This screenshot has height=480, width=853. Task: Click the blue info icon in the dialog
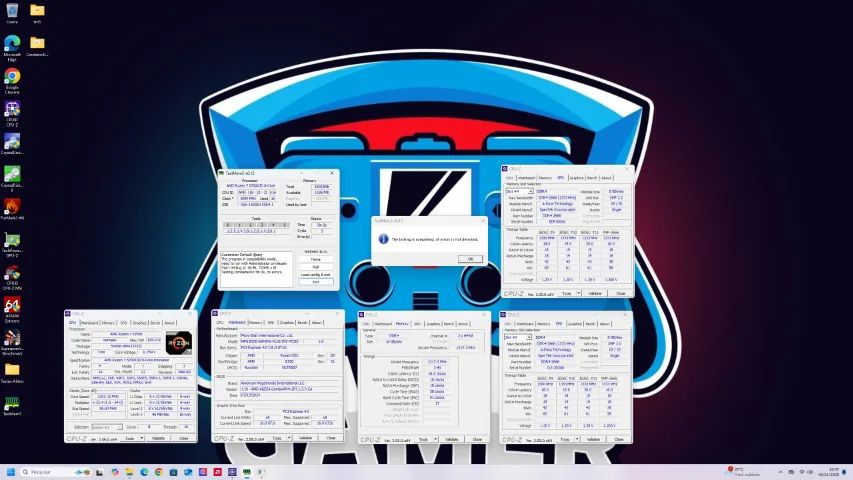383,239
